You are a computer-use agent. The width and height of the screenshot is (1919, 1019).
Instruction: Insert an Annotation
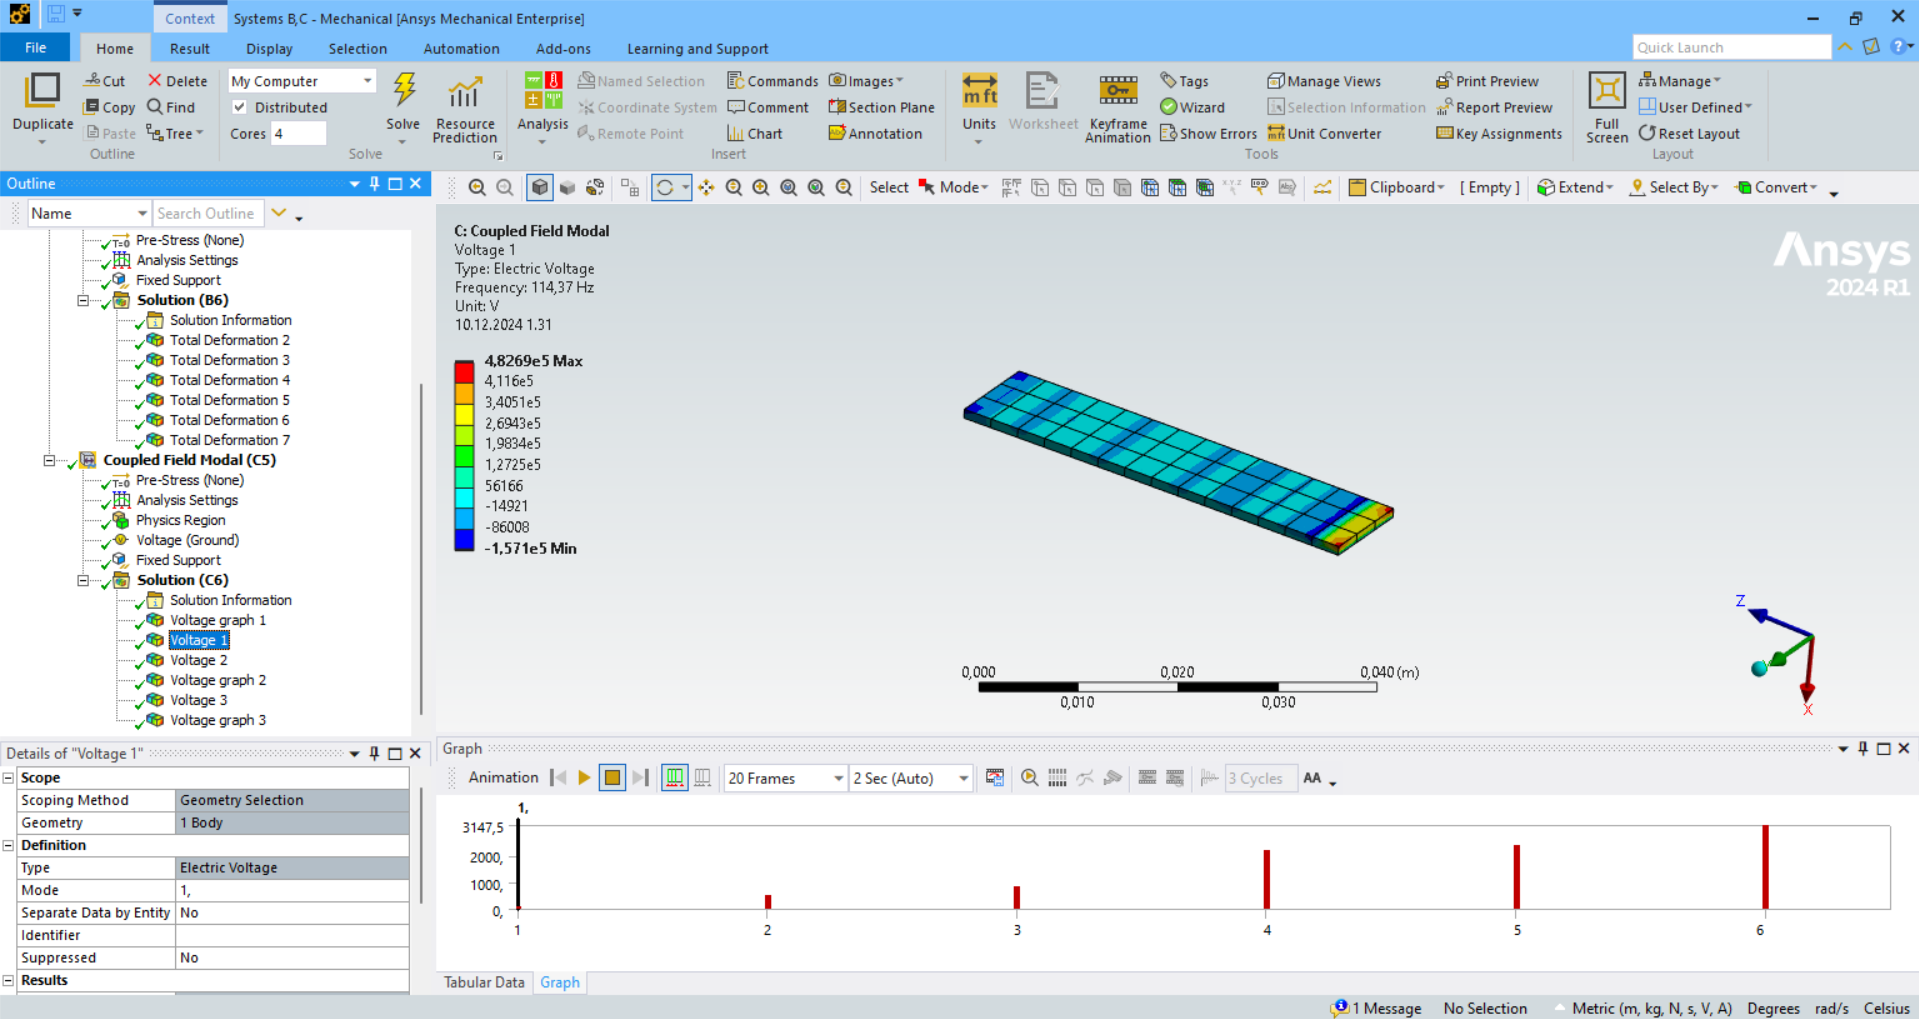coord(875,133)
